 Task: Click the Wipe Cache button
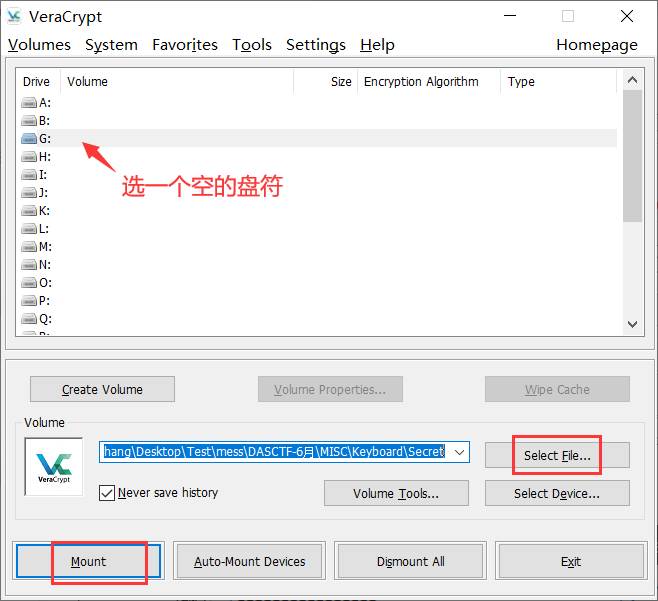pyautogui.click(x=557, y=389)
